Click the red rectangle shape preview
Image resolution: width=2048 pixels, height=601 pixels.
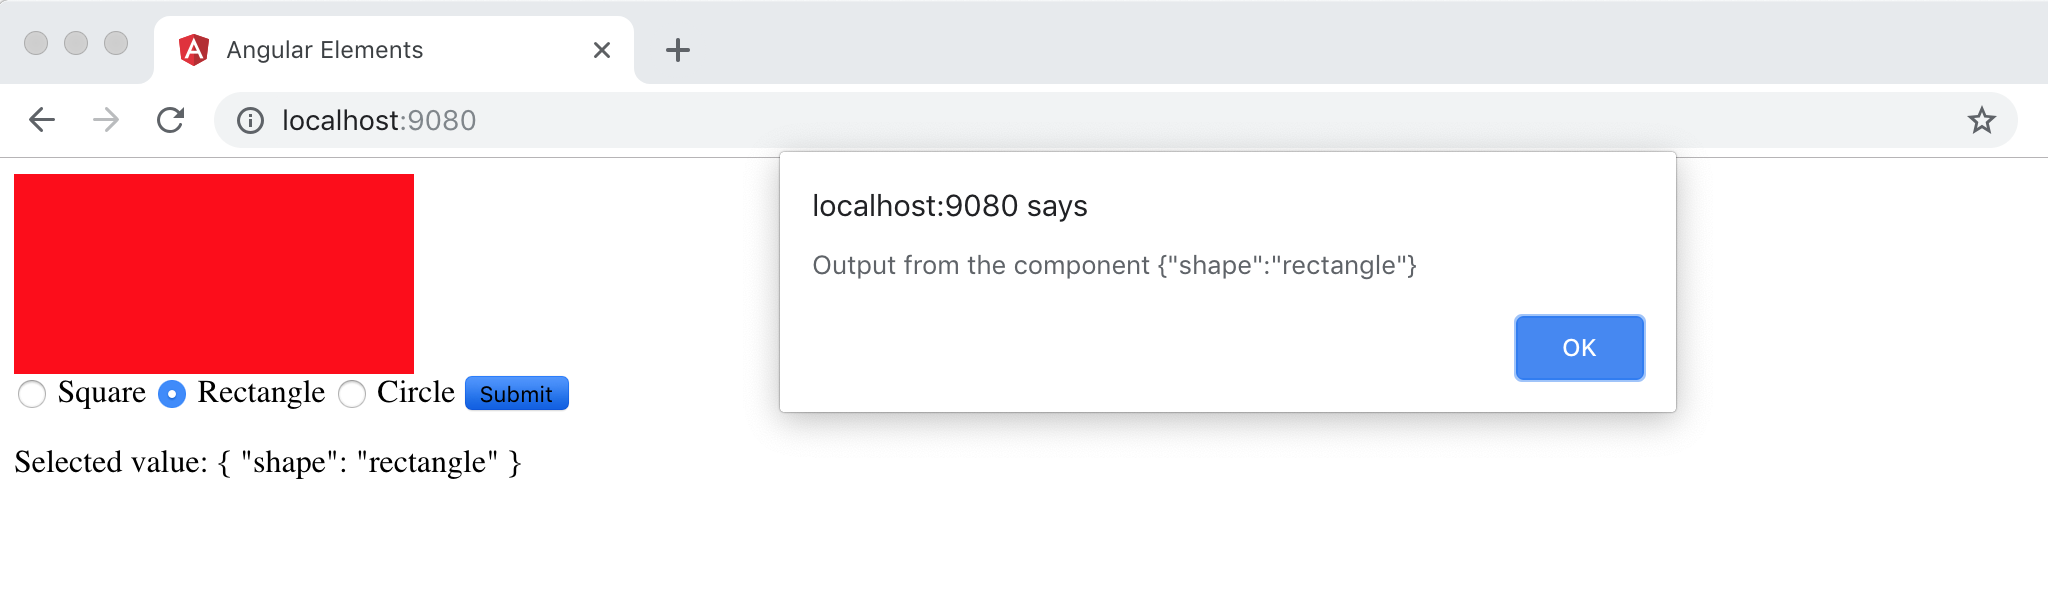(214, 271)
